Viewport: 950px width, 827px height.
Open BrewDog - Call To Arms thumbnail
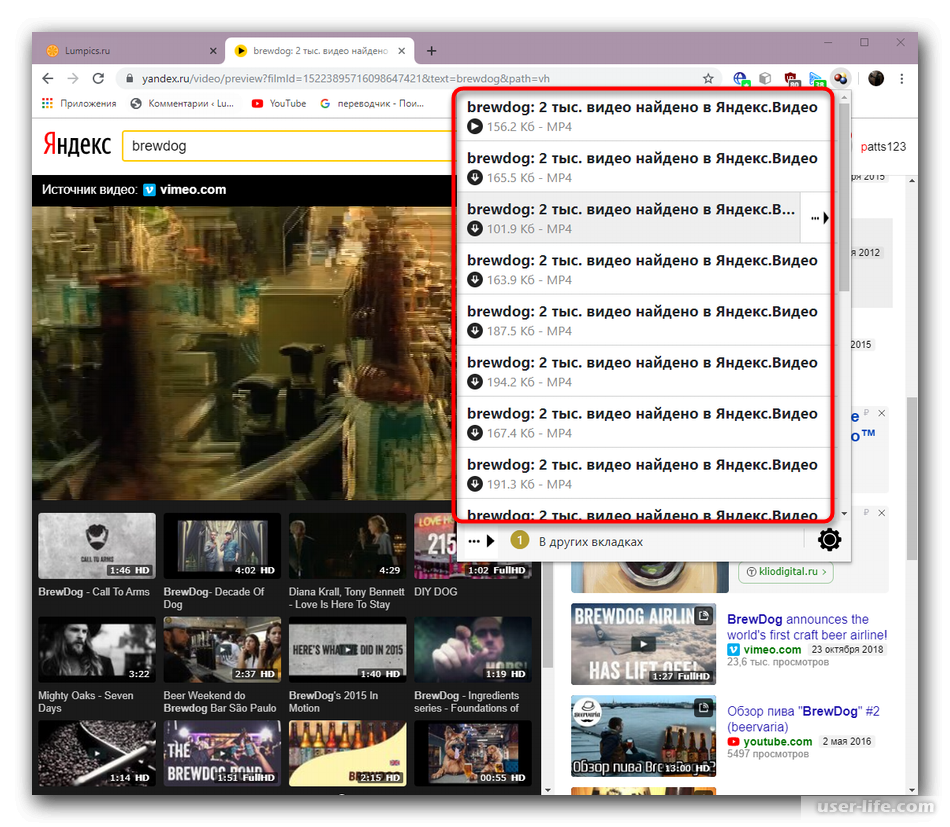97,546
